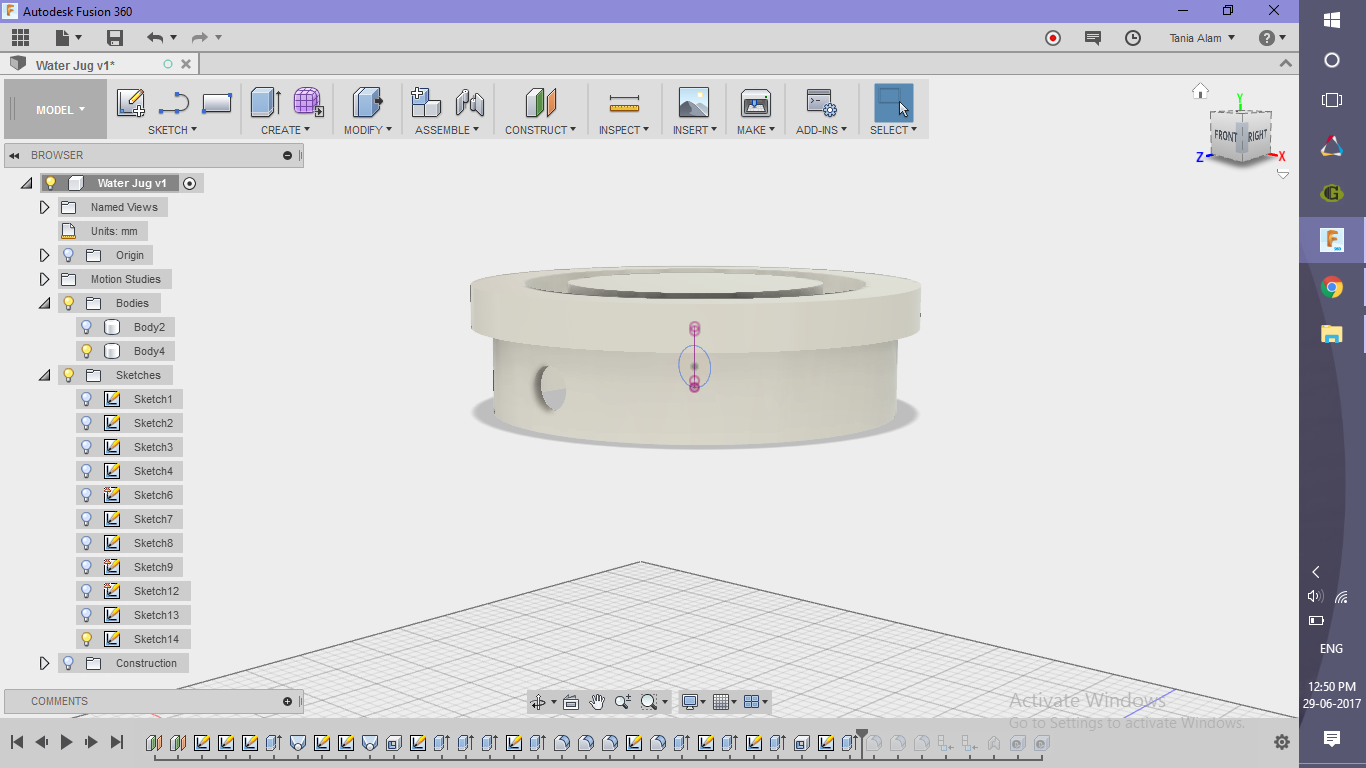Select the Rectangle sketch tool
Image resolution: width=1366 pixels, height=768 pixels.
[x=217, y=102]
